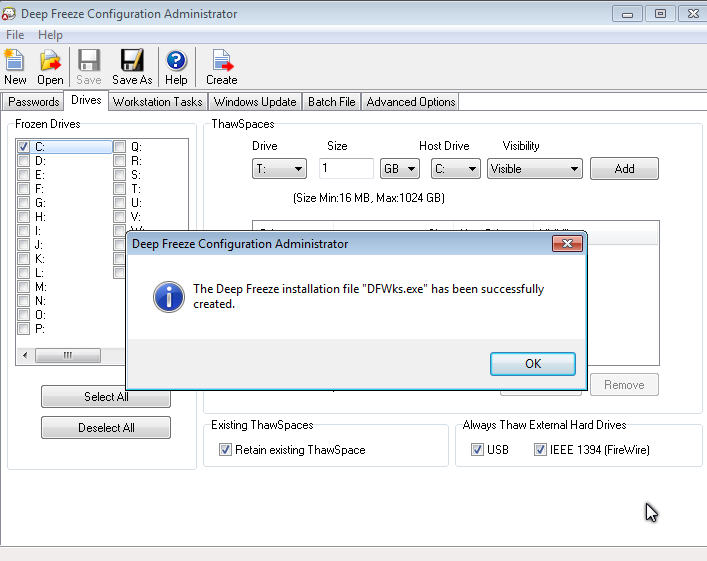Image resolution: width=707 pixels, height=561 pixels.
Task: Switch to the Batch File tab
Action: [x=332, y=102]
